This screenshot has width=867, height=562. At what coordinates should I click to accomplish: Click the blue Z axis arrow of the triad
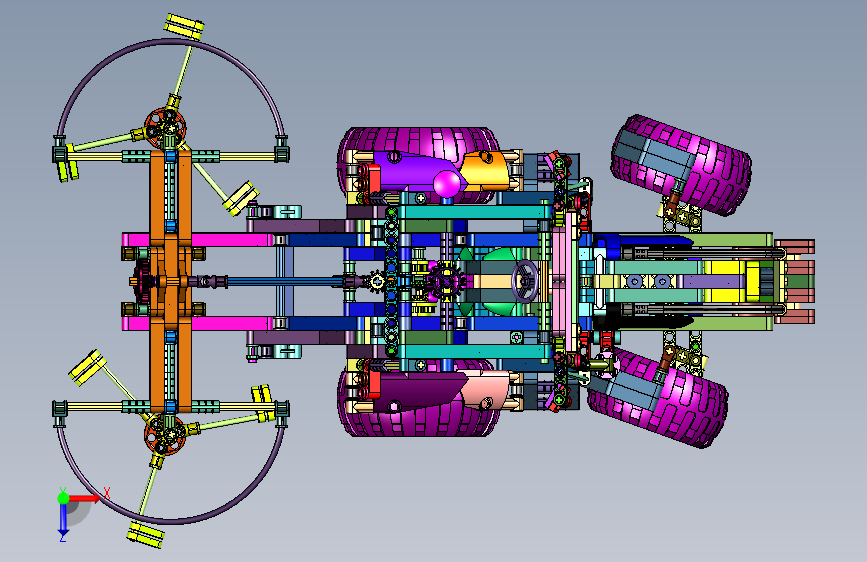pos(64,519)
